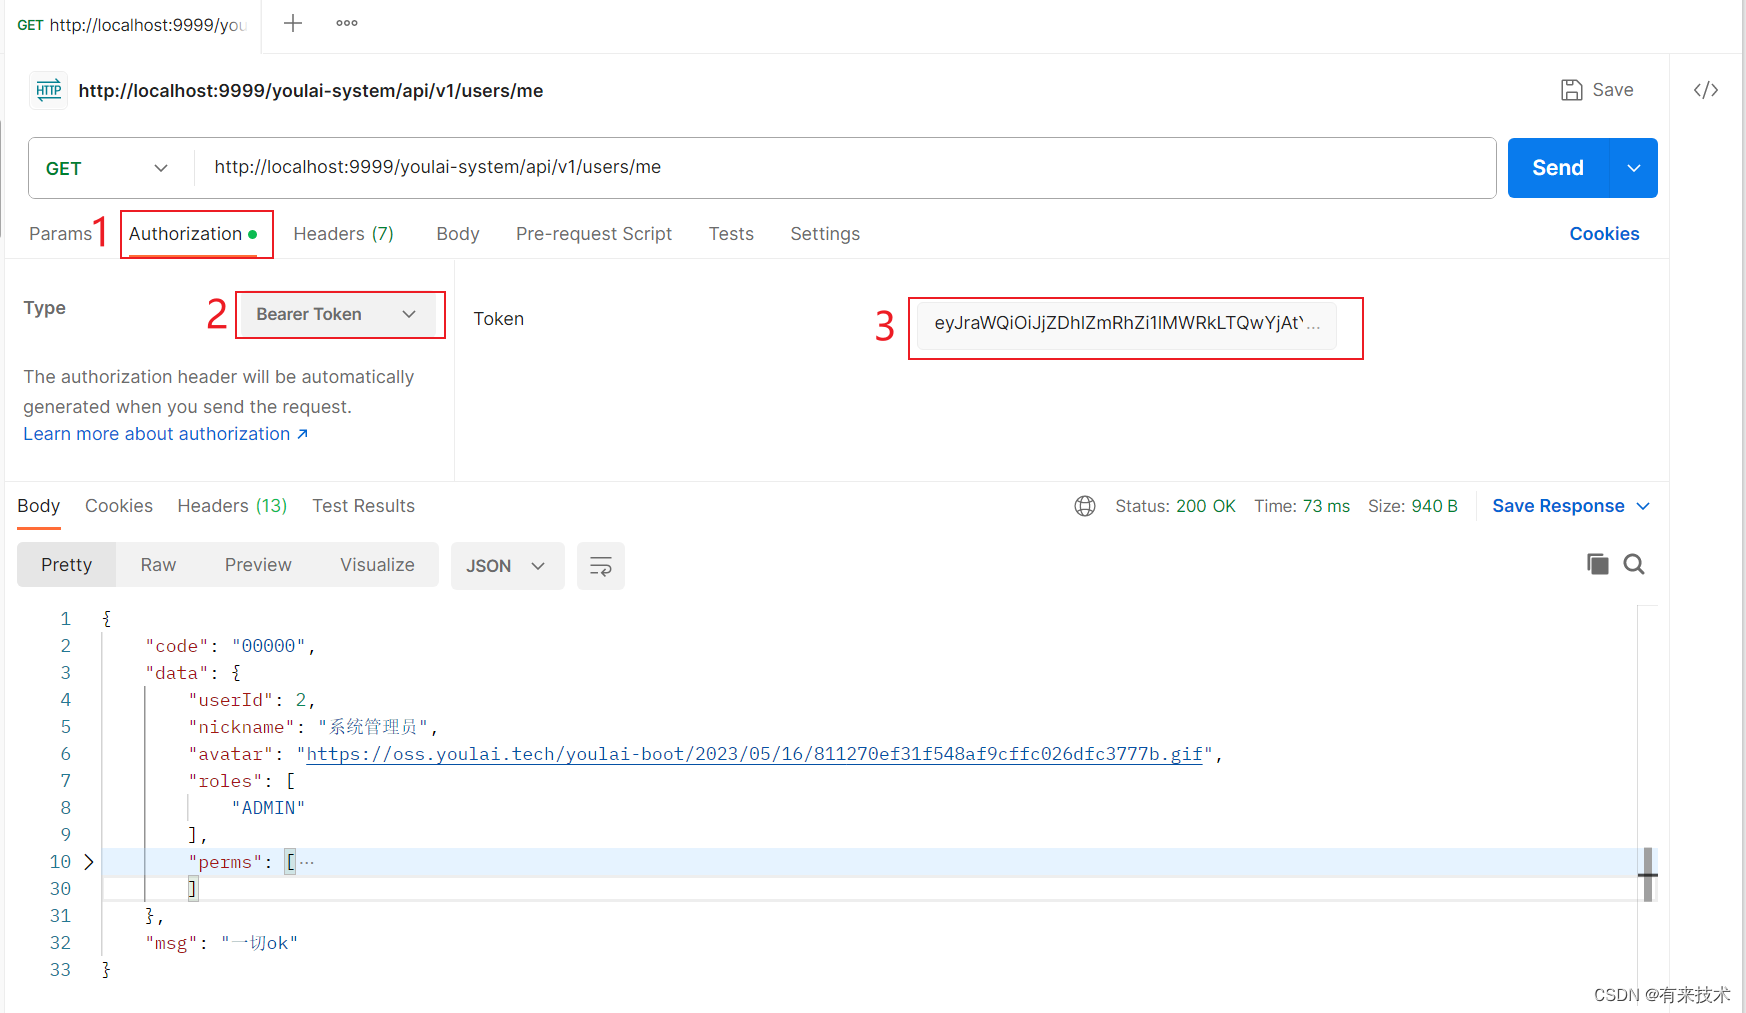Screen dimensions: 1746x1013
Task: Open the response Headers (13) tab
Action: (232, 506)
